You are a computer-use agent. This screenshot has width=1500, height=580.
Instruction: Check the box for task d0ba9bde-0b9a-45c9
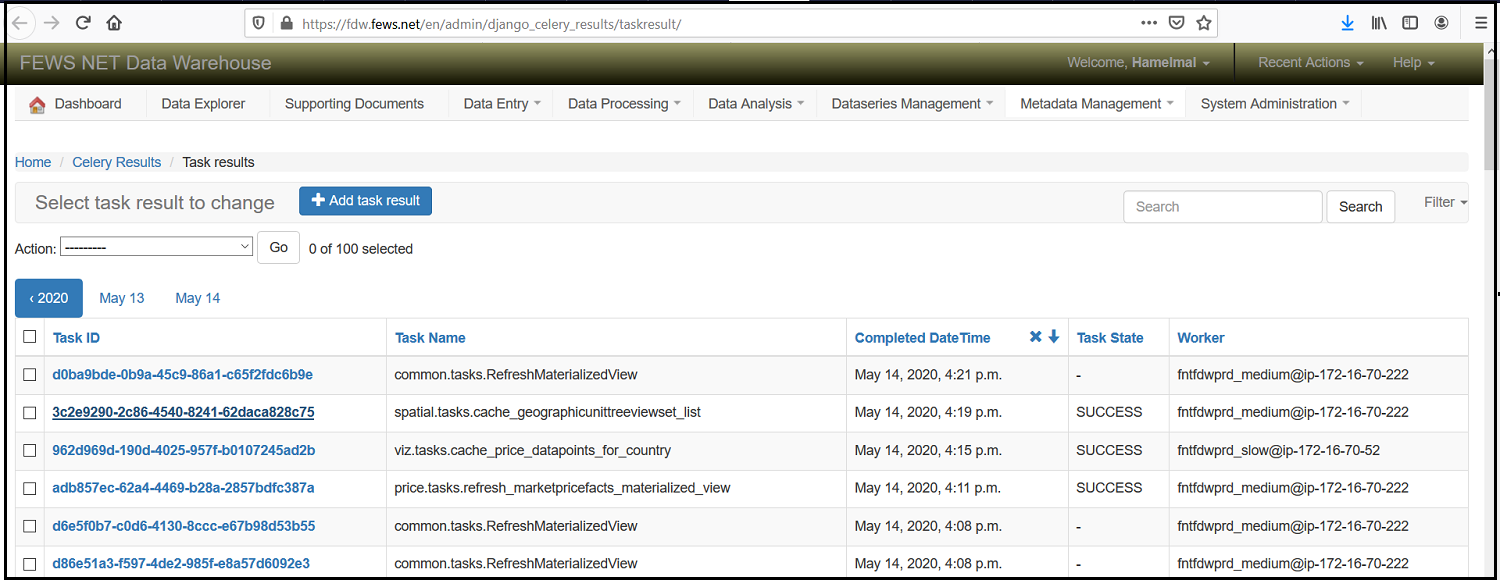(x=30, y=375)
